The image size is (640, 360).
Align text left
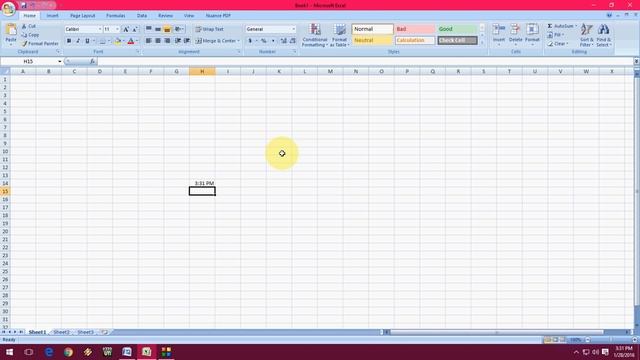(149, 41)
